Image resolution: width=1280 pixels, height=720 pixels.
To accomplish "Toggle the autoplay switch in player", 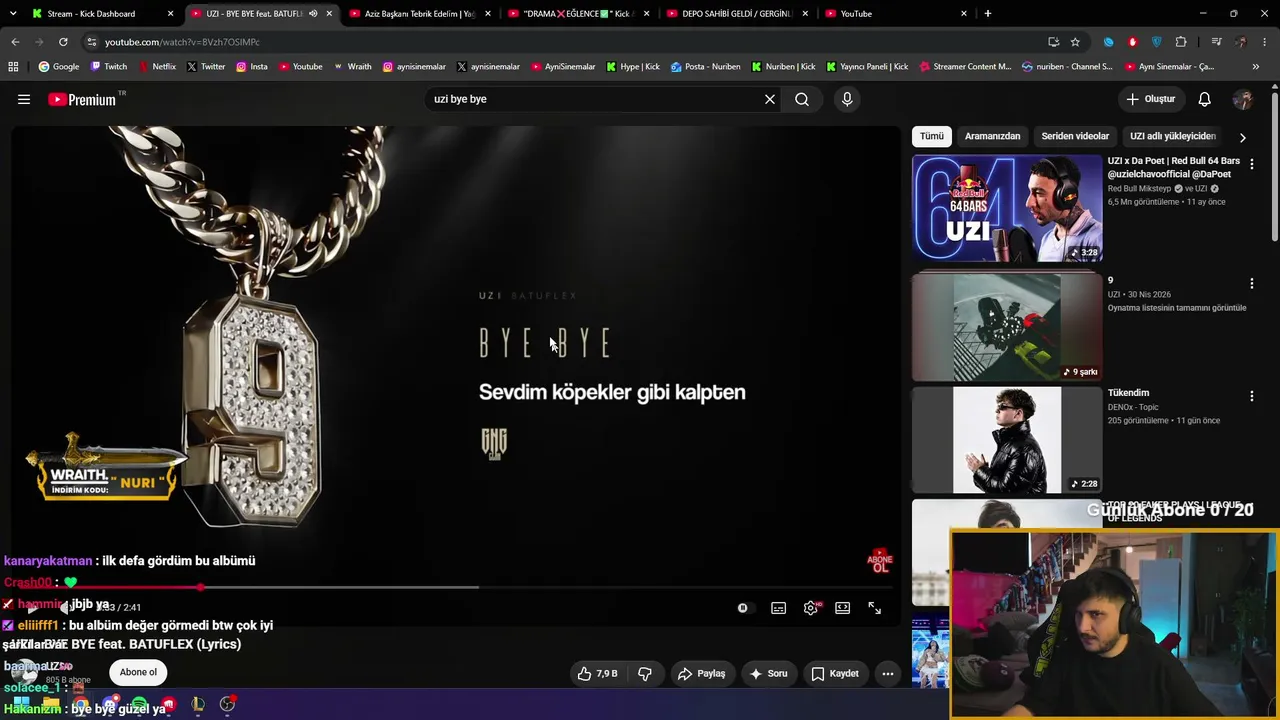I will click(742, 608).
